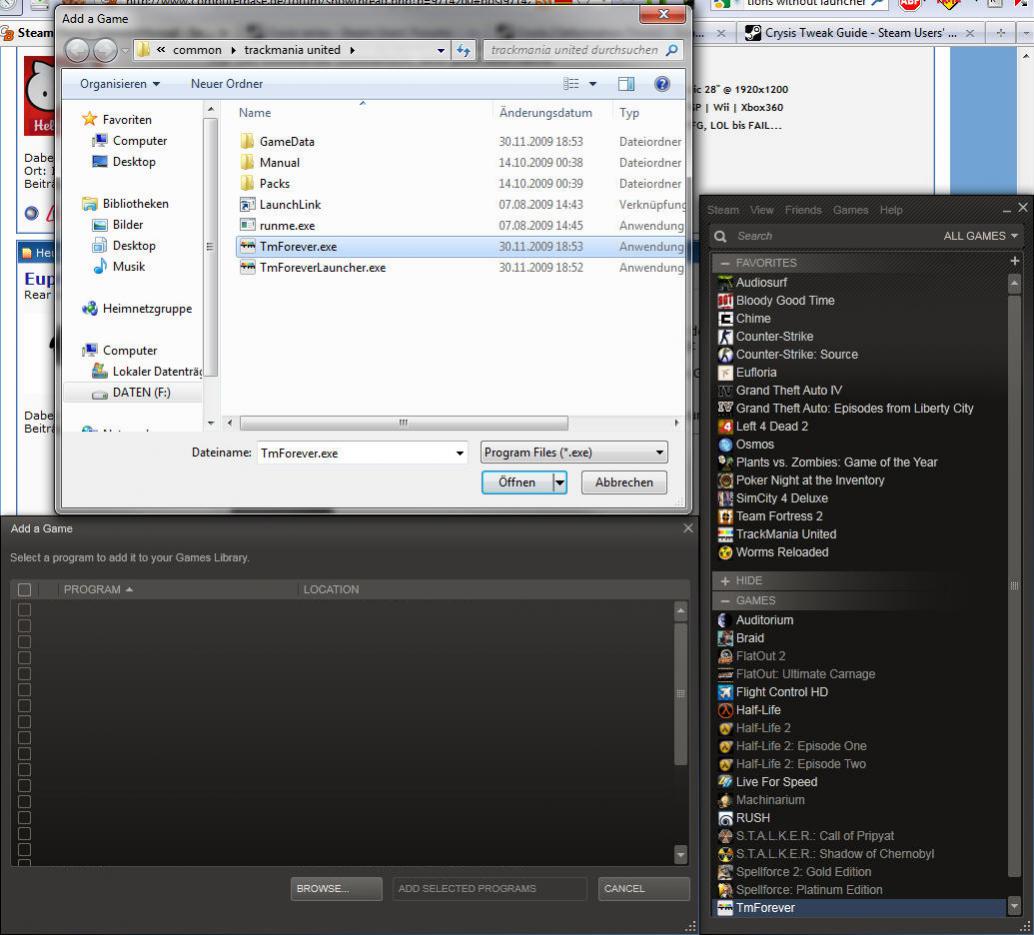Click the Neuer Ordner button
Viewport: 1034px width, 935px height.
click(227, 84)
